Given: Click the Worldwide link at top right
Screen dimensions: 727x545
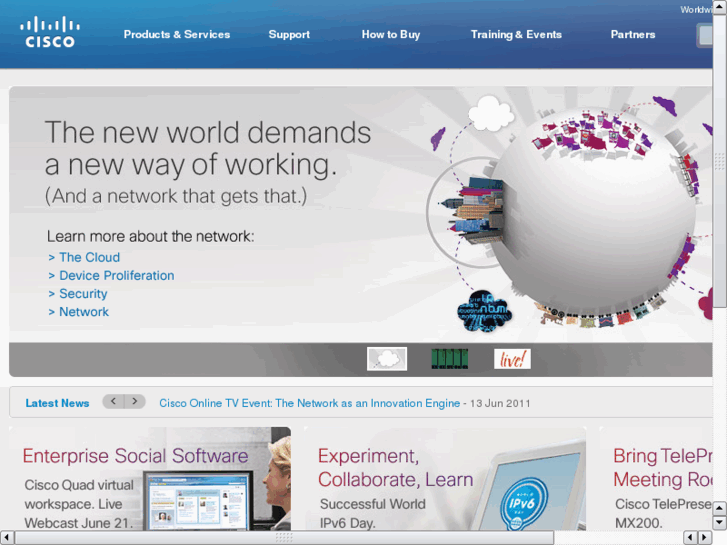Looking at the screenshot, I should [x=695, y=9].
